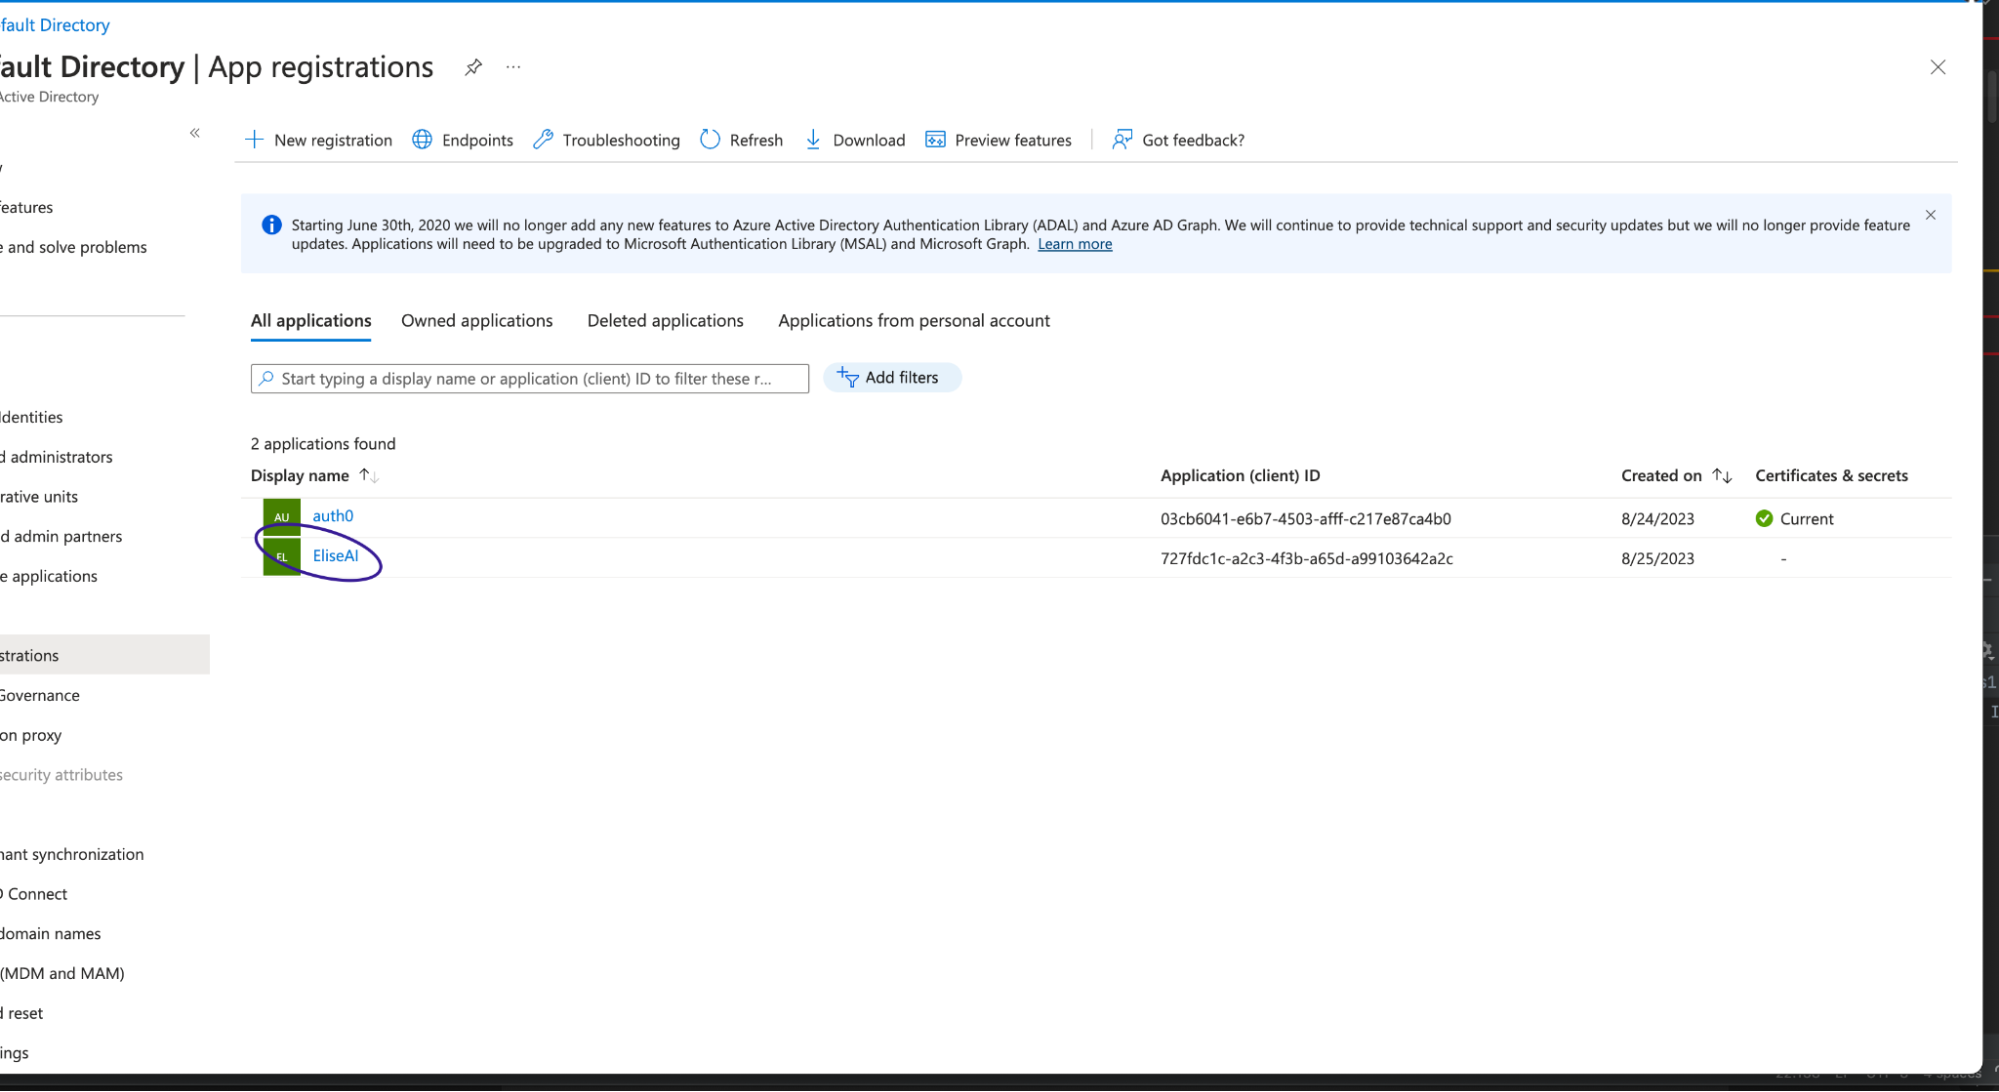Image resolution: width=1999 pixels, height=1092 pixels.
Task: Click the Download label
Action: point(869,140)
